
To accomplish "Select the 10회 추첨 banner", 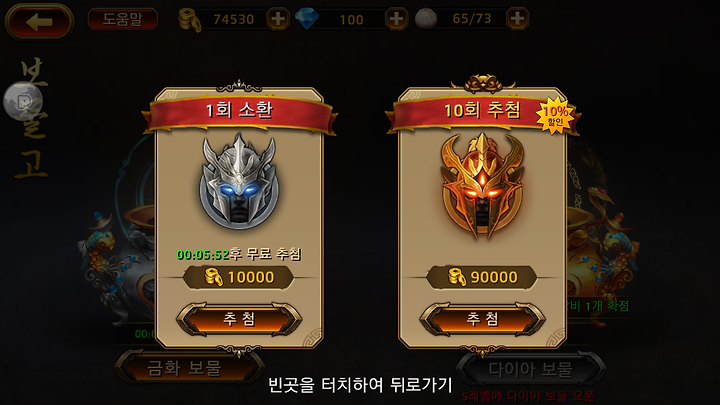I will (x=482, y=111).
